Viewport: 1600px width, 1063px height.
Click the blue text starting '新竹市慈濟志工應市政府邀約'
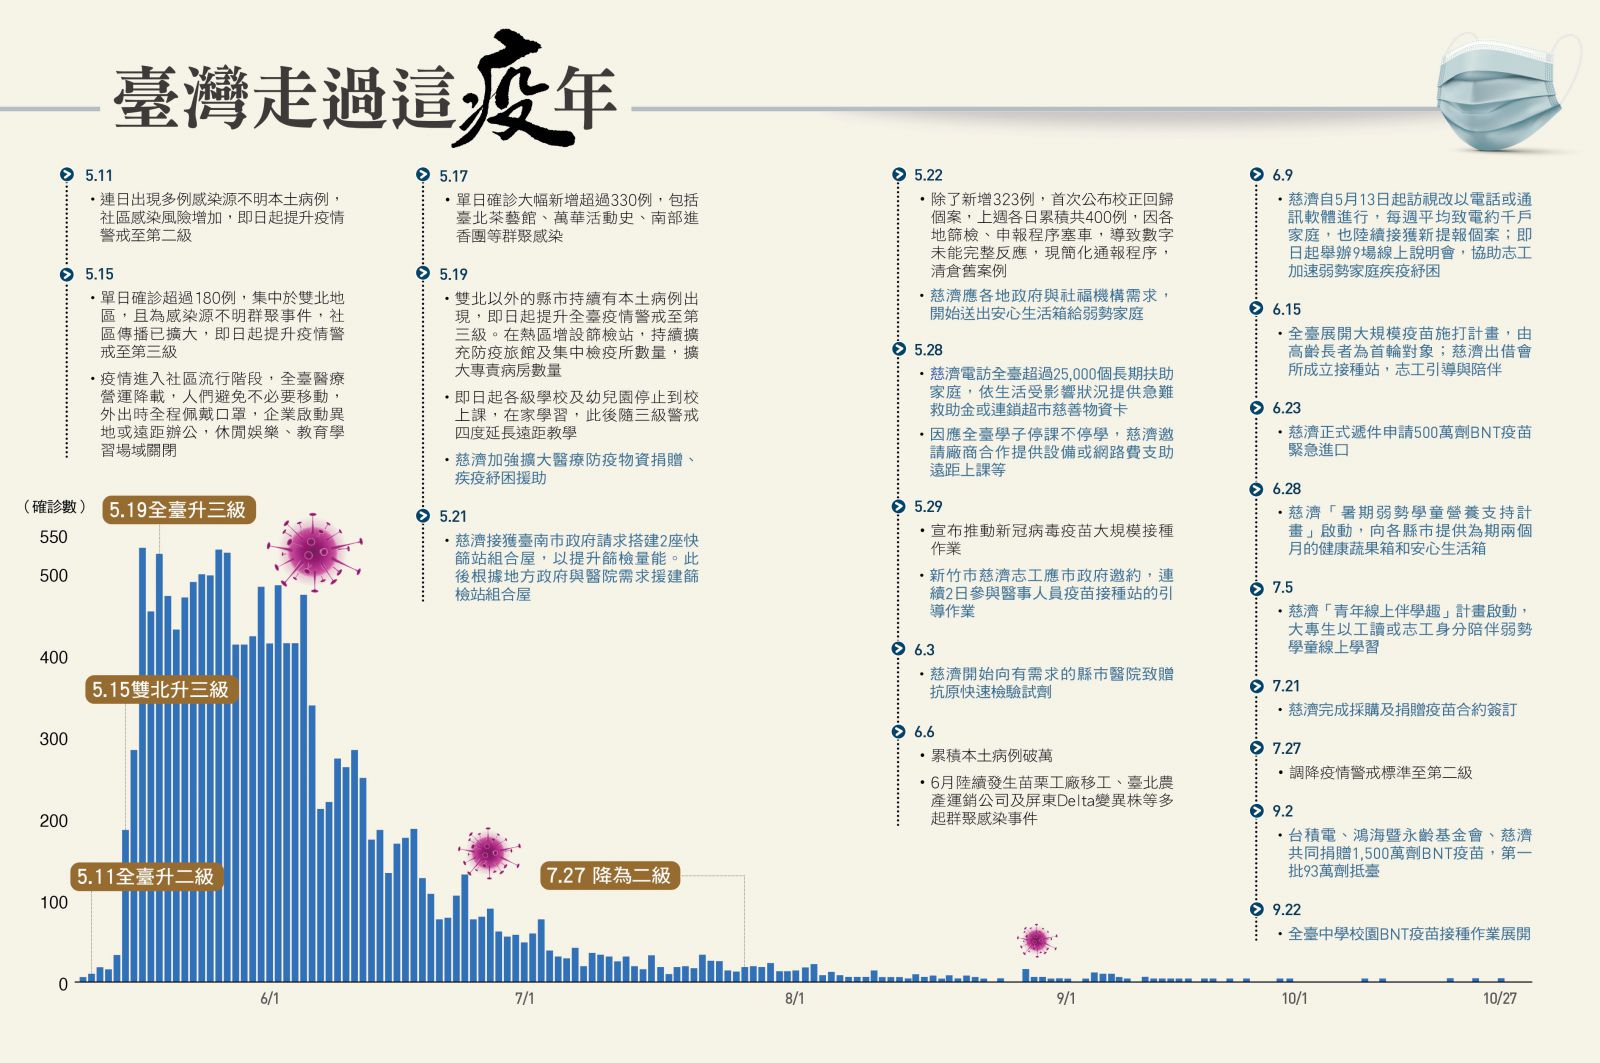click(1052, 593)
